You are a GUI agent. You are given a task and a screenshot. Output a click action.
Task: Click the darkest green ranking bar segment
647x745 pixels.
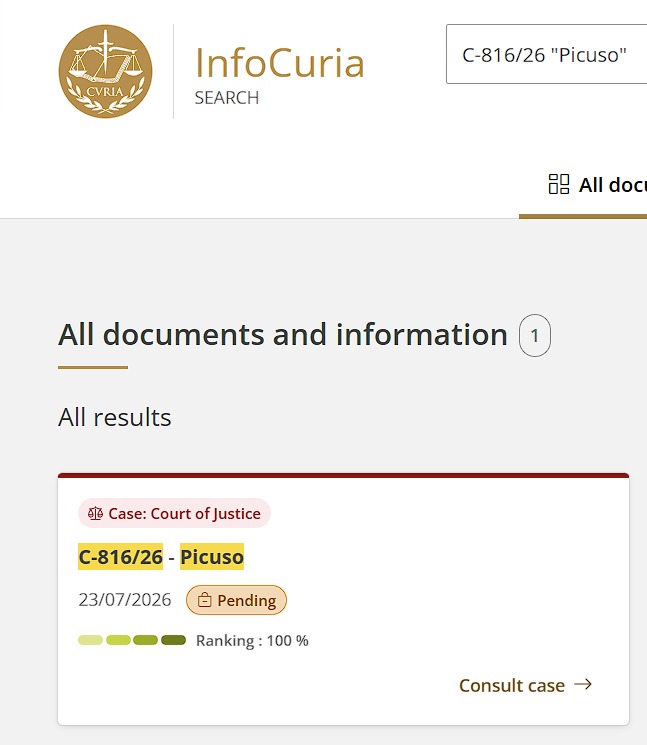[173, 640]
